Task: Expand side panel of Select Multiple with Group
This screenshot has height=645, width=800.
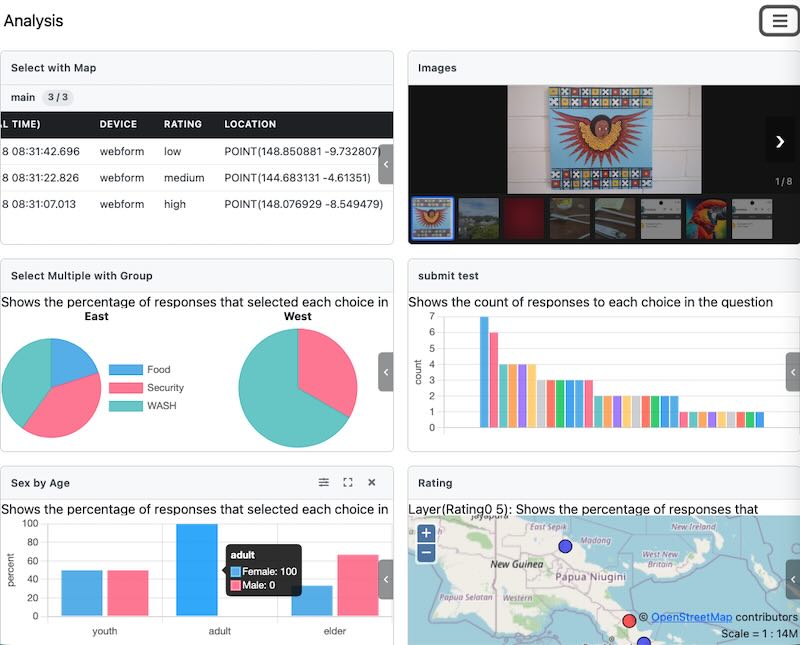Action: (386, 372)
